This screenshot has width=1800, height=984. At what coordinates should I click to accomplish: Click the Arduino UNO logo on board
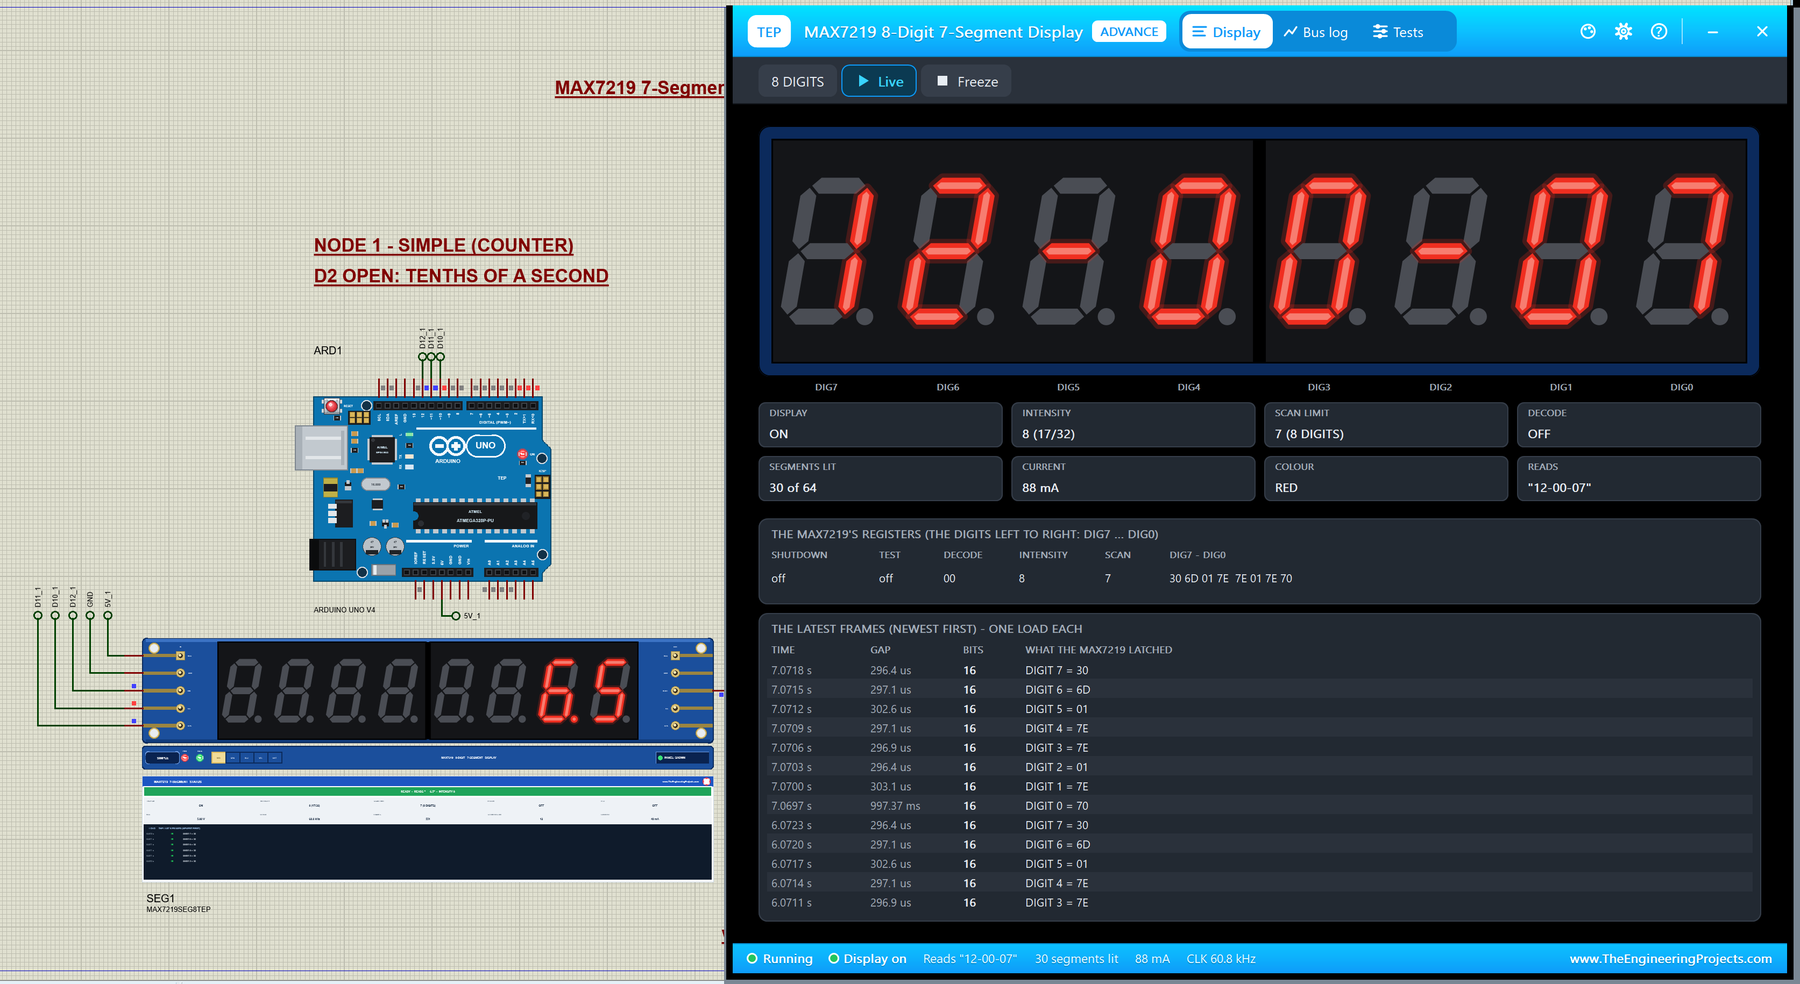[467, 446]
